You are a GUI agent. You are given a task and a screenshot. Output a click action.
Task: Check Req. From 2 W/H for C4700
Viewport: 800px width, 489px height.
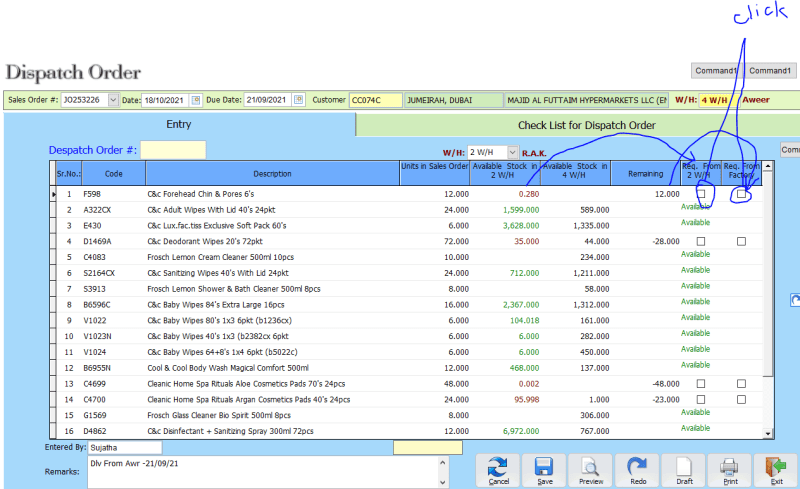coord(701,400)
